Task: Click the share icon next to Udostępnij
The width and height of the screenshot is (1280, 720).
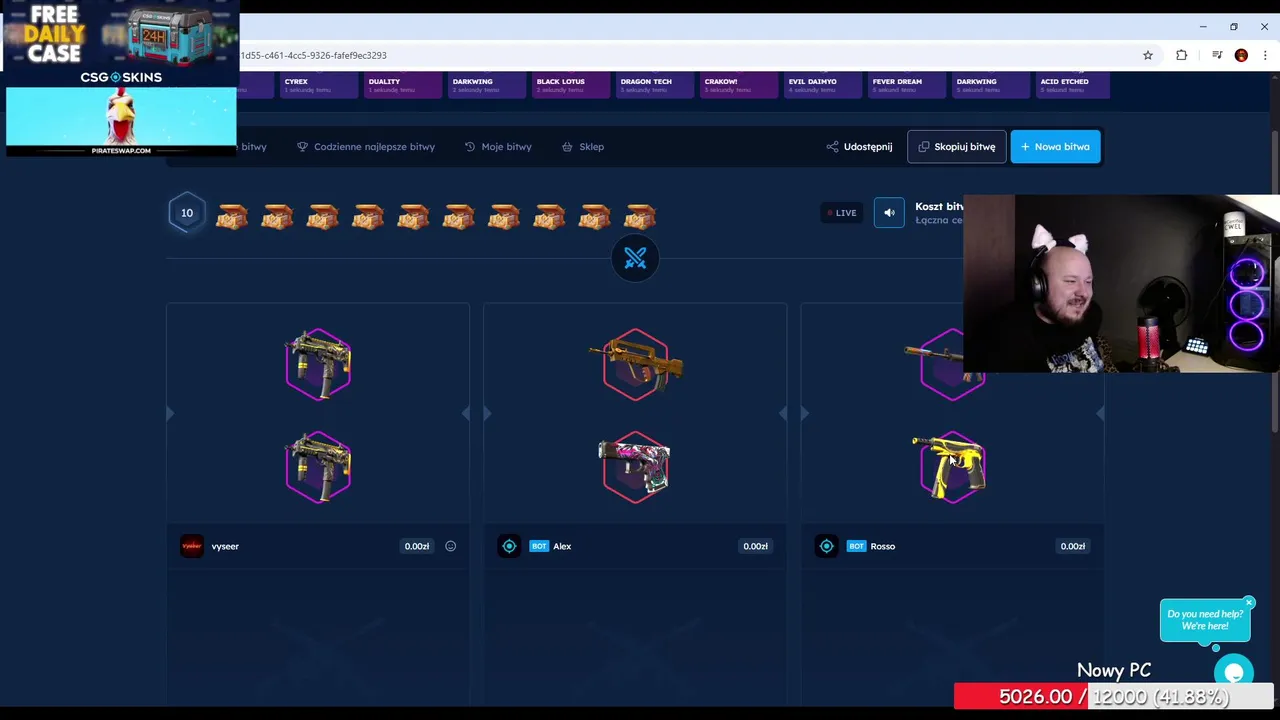Action: point(832,147)
